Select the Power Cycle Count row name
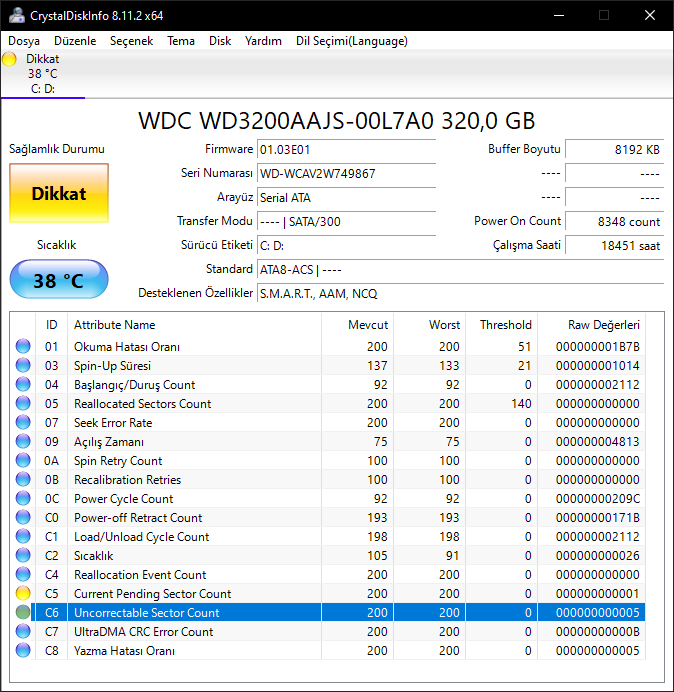Image resolution: width=674 pixels, height=692 pixels. (124, 499)
